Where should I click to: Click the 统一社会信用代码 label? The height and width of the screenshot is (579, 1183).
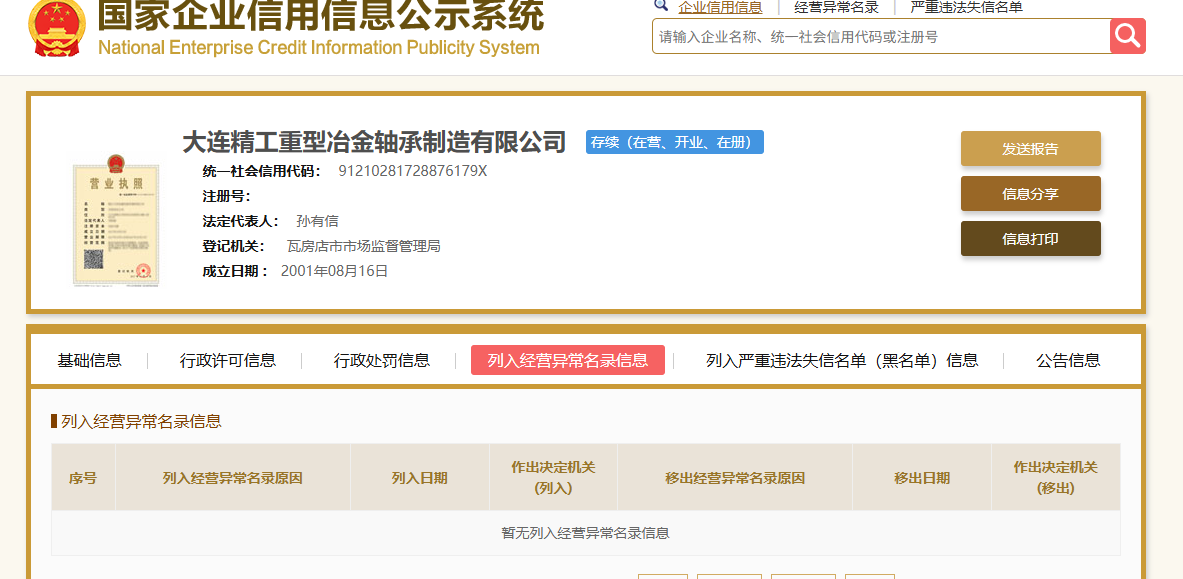coord(263,171)
